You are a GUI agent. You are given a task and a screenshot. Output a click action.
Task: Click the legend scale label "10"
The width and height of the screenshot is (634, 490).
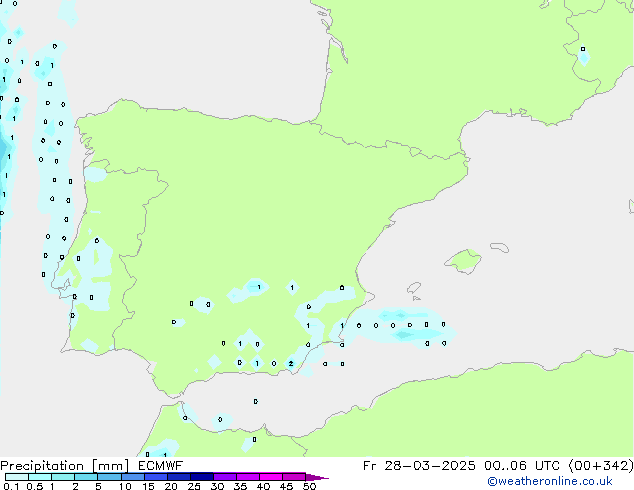pyautogui.click(x=125, y=486)
